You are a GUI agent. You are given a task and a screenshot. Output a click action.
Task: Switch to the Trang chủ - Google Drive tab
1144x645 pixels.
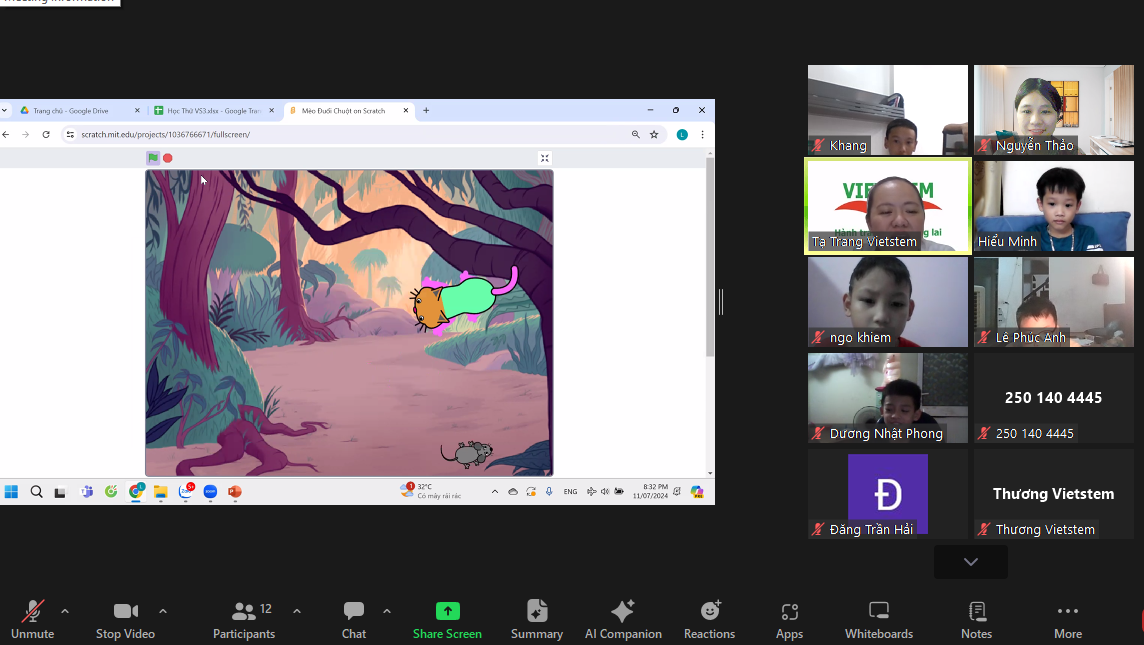click(71, 111)
